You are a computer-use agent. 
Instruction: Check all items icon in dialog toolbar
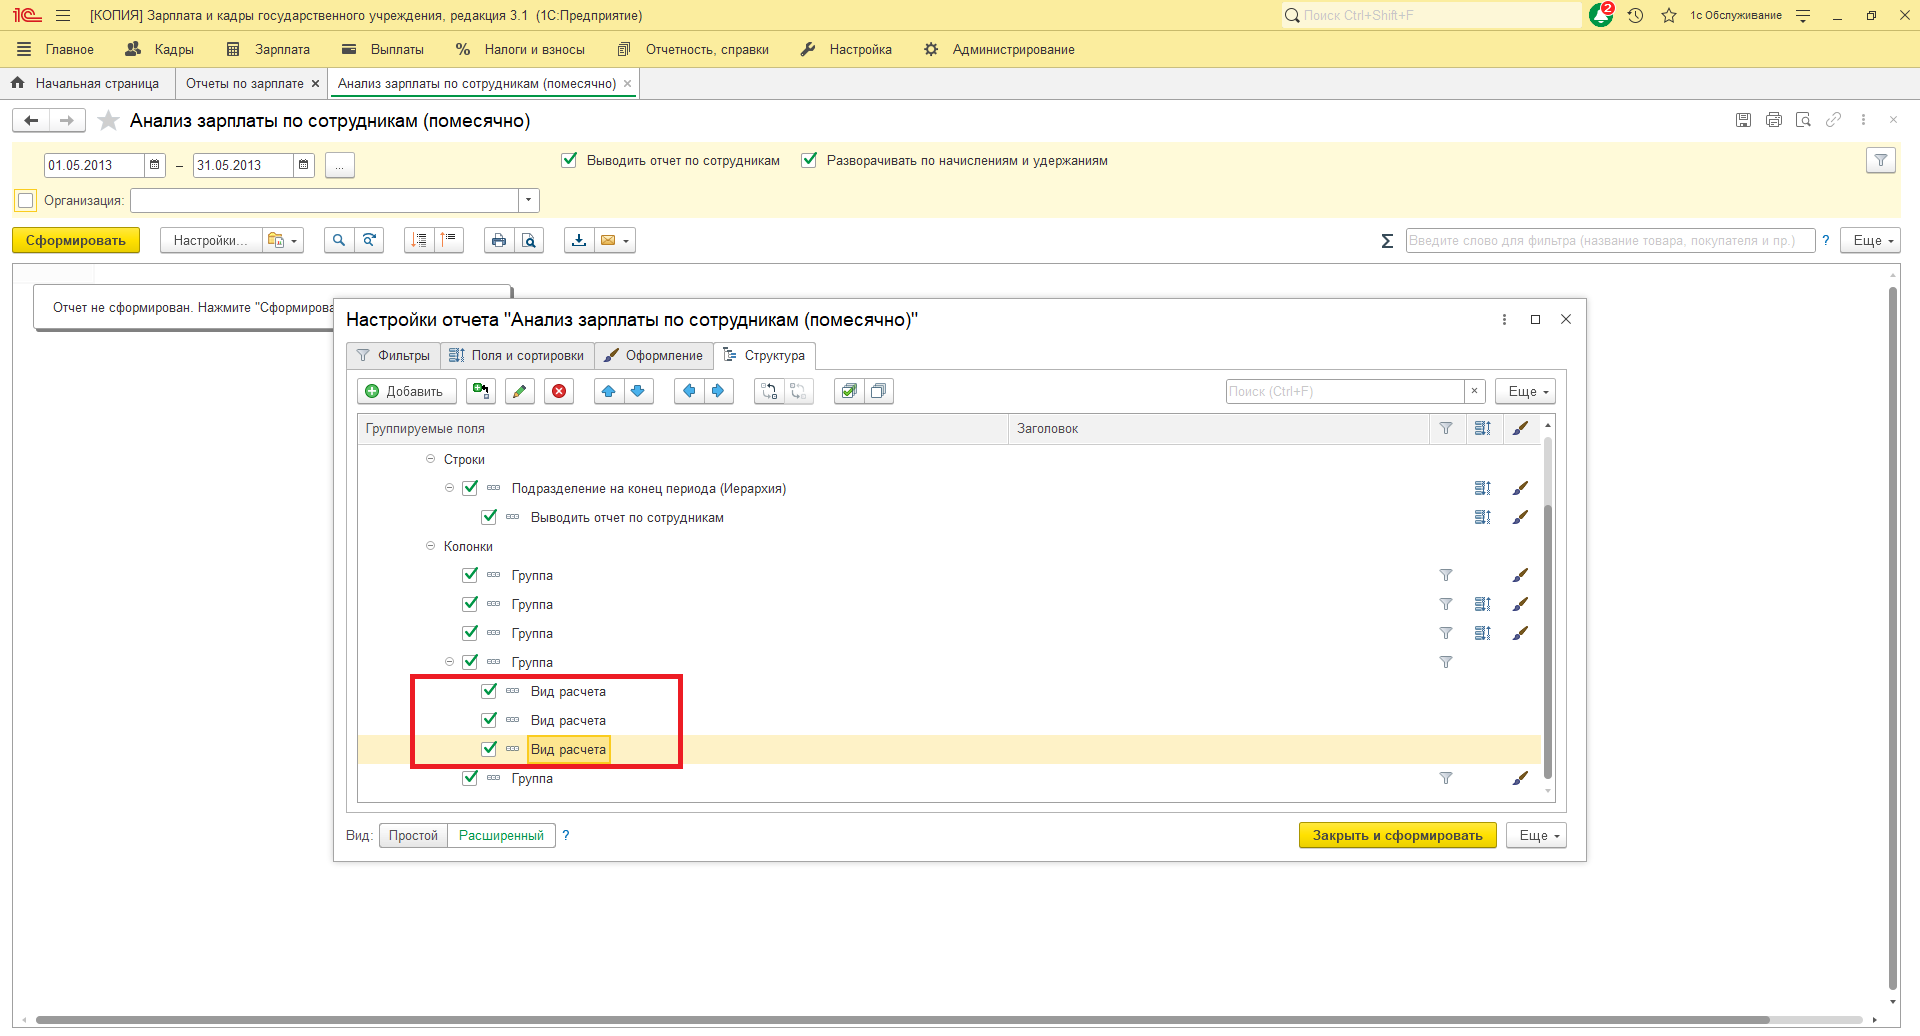849,391
